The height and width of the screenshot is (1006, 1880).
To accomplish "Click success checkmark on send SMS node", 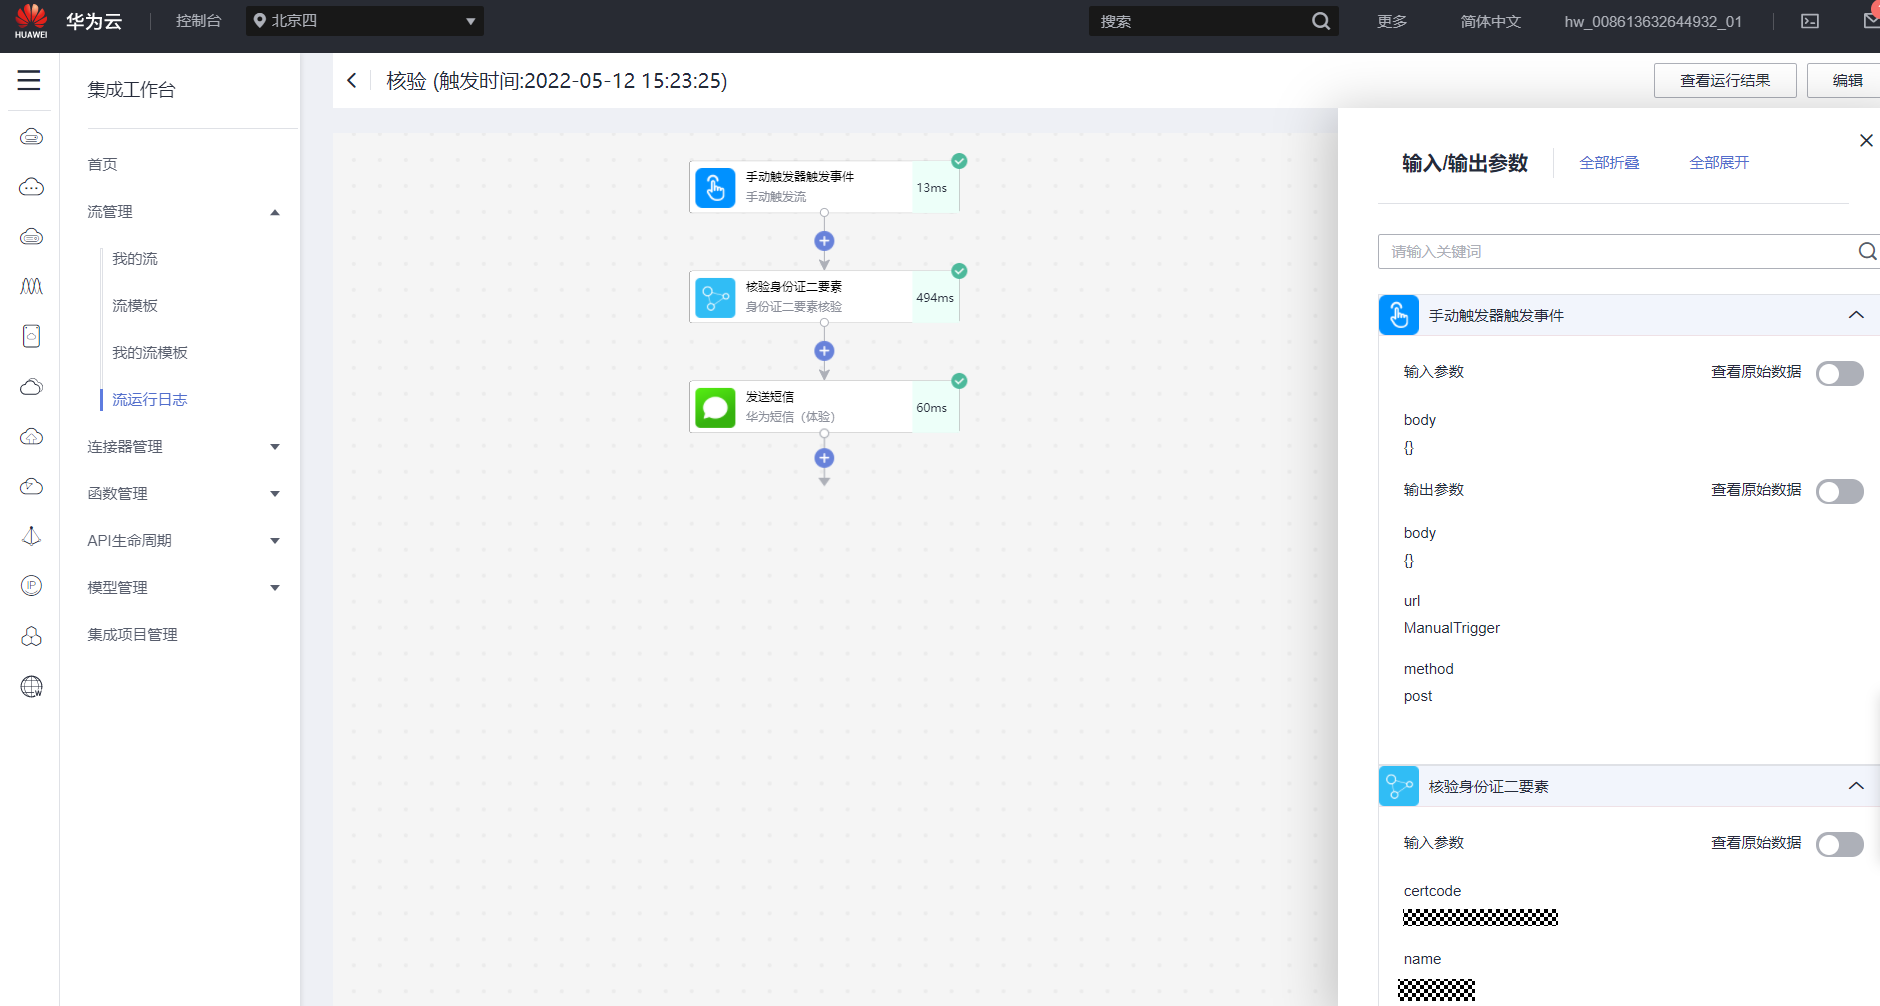I will point(959,381).
